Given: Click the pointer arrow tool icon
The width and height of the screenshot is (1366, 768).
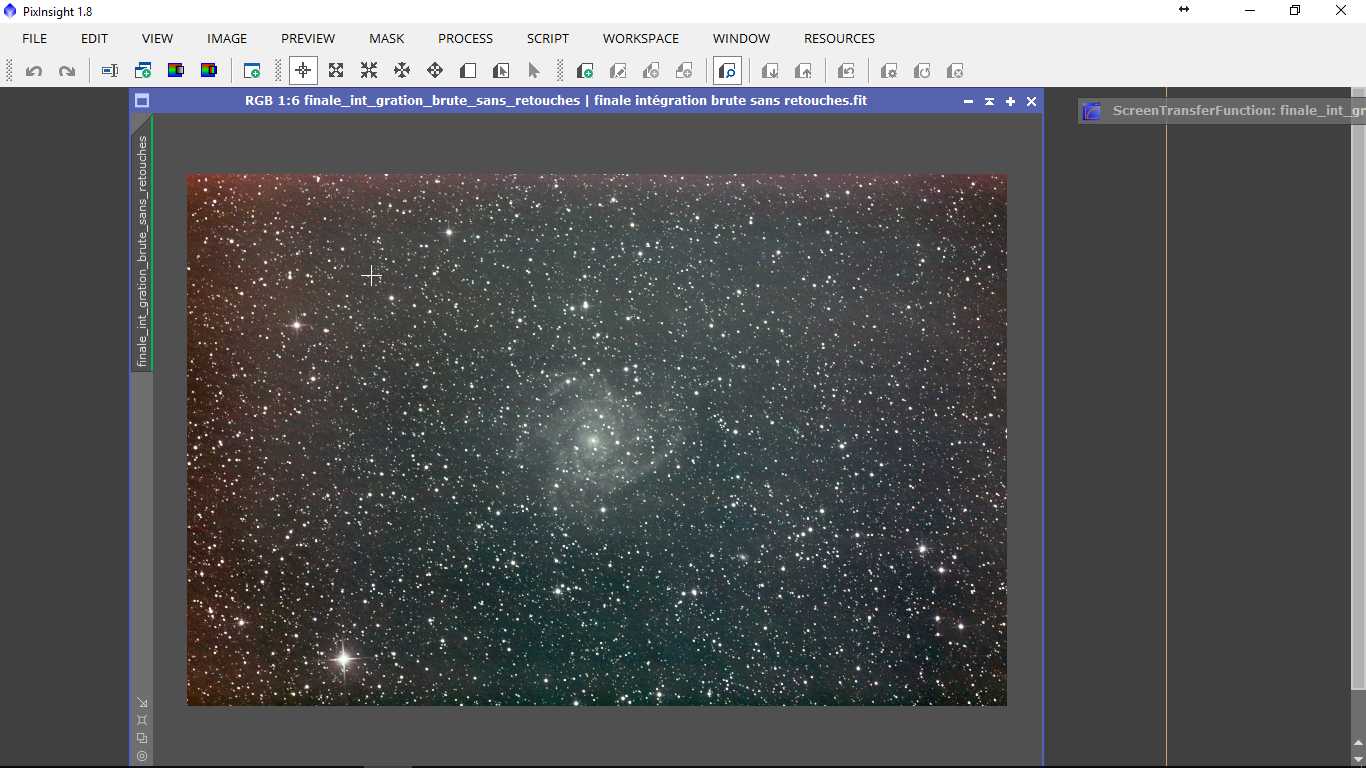Looking at the screenshot, I should pos(534,71).
